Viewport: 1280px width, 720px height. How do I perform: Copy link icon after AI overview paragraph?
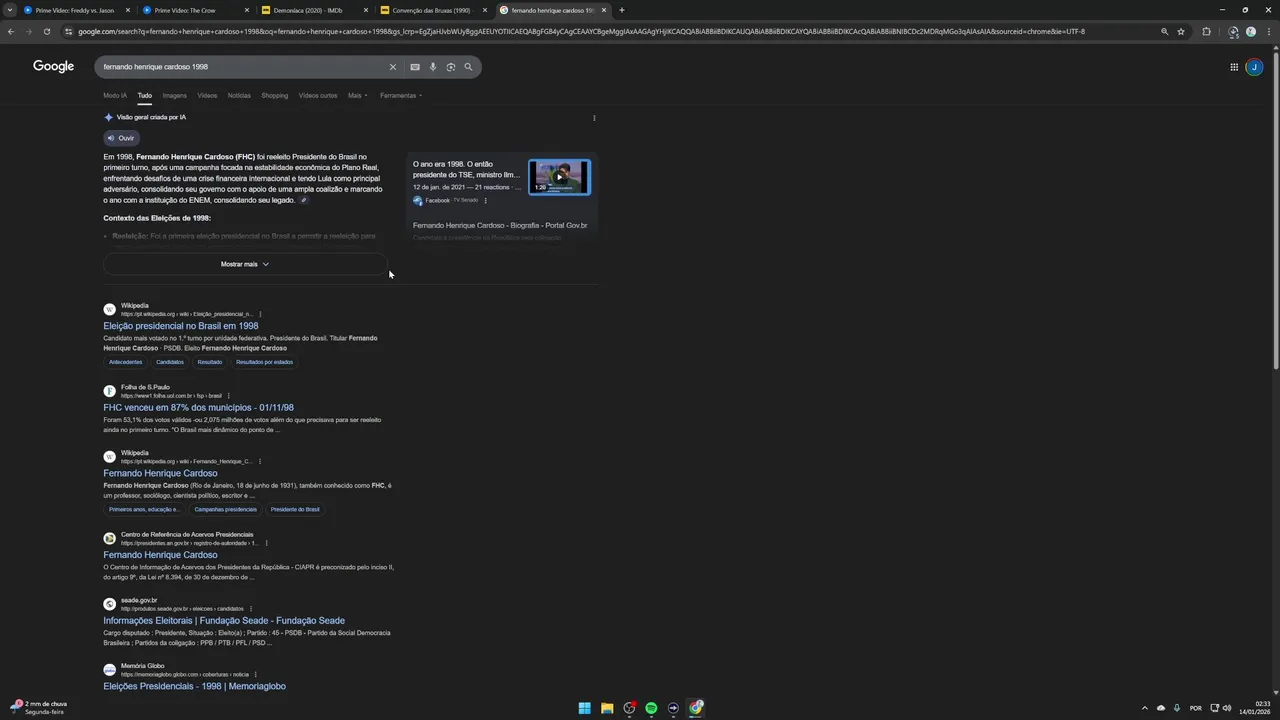click(x=304, y=200)
